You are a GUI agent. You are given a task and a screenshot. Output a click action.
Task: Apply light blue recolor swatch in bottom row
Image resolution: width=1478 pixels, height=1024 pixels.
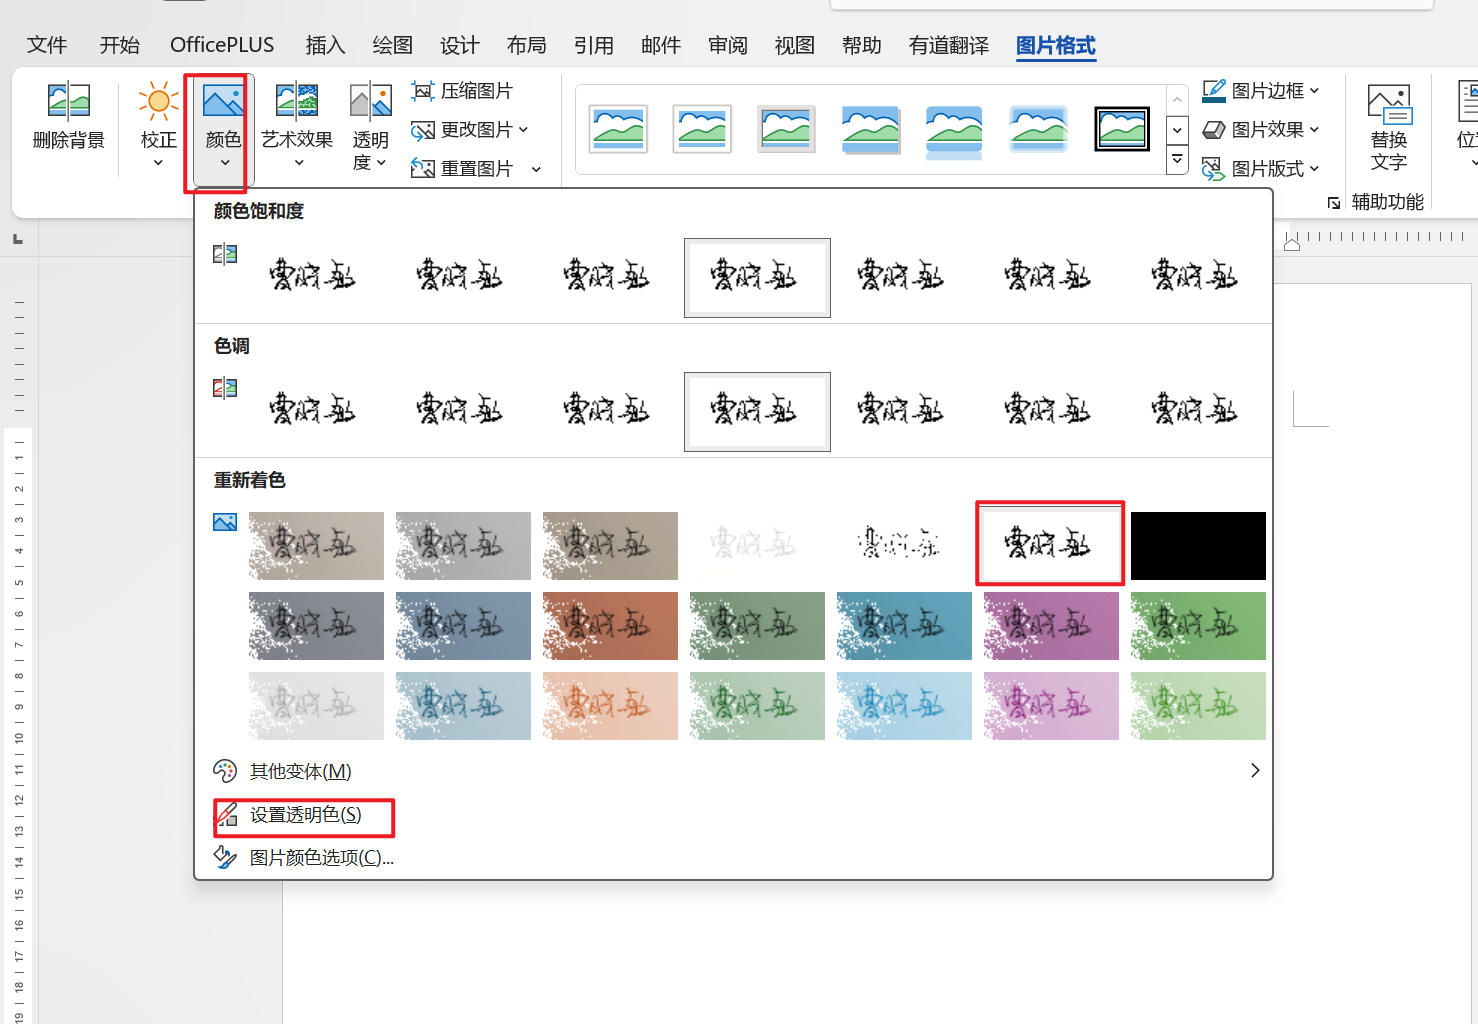click(904, 706)
